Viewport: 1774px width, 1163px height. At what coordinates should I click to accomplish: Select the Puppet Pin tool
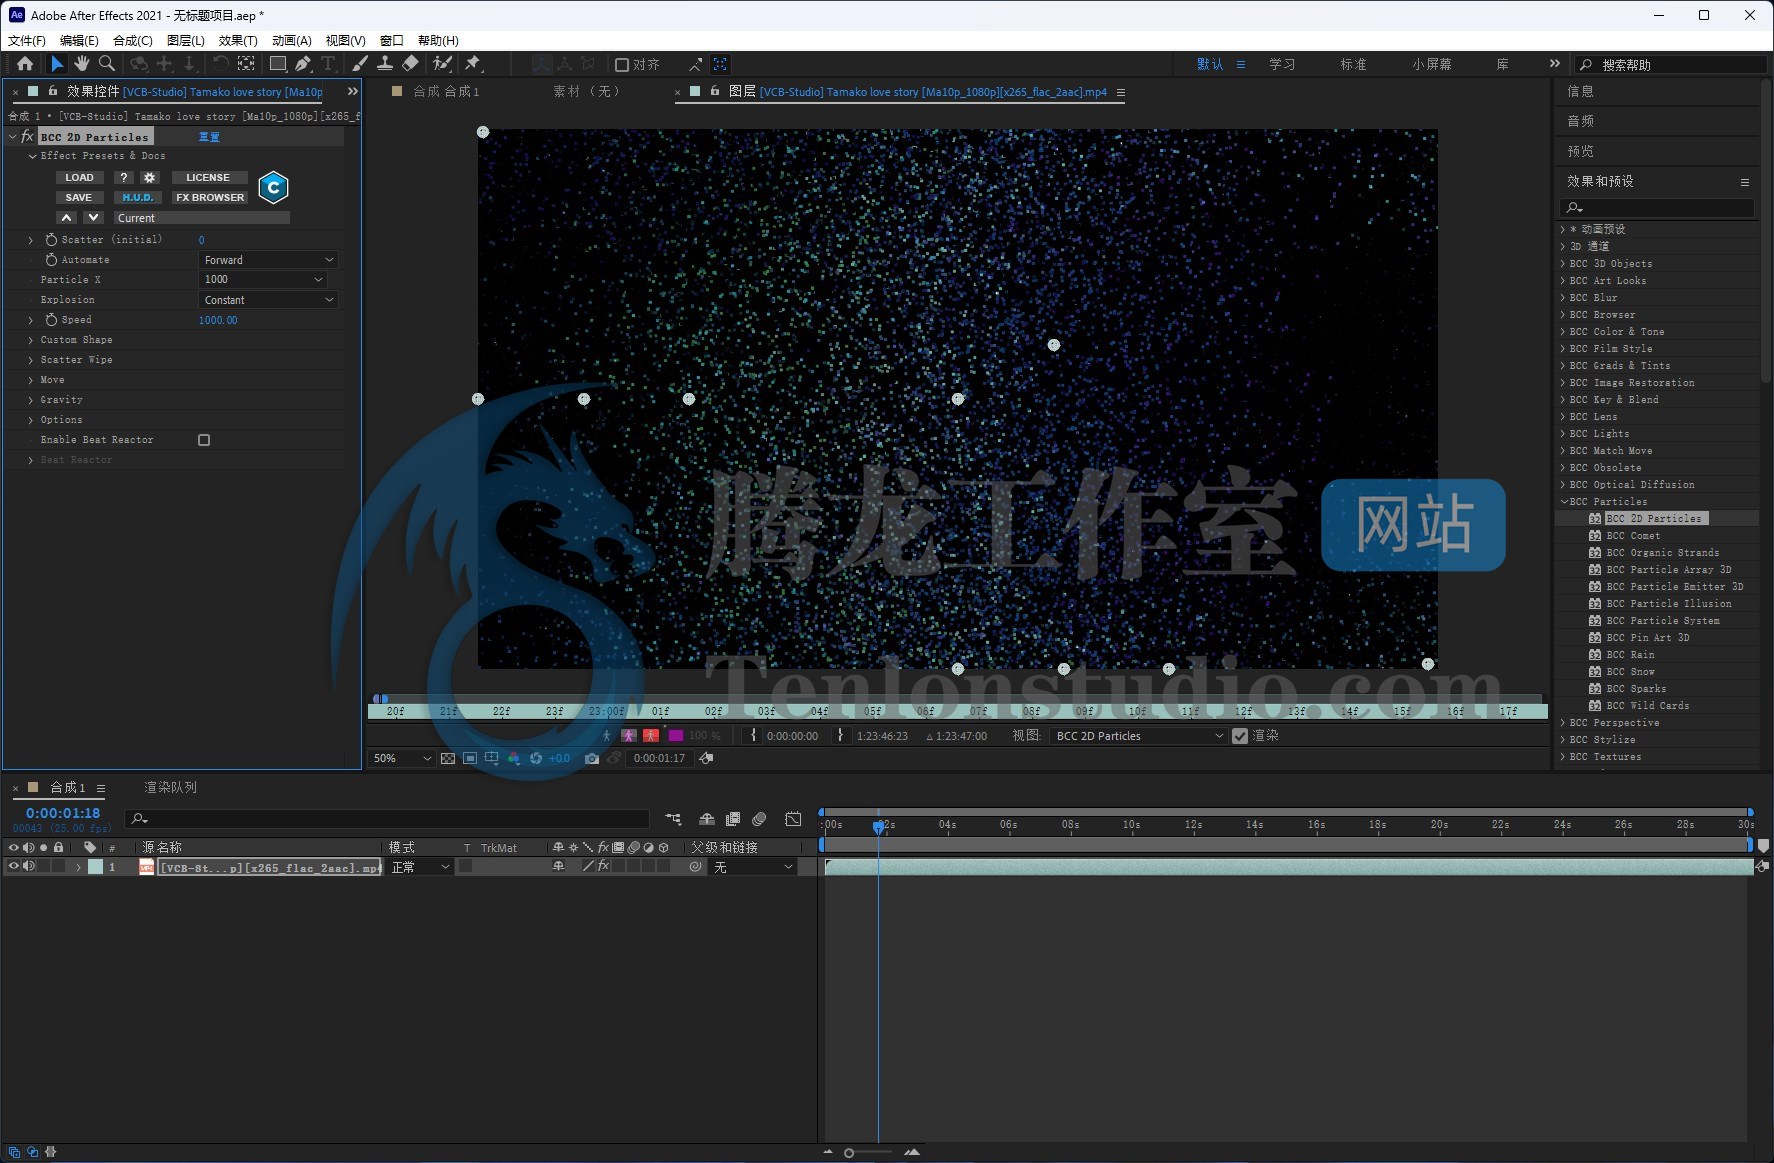click(473, 64)
